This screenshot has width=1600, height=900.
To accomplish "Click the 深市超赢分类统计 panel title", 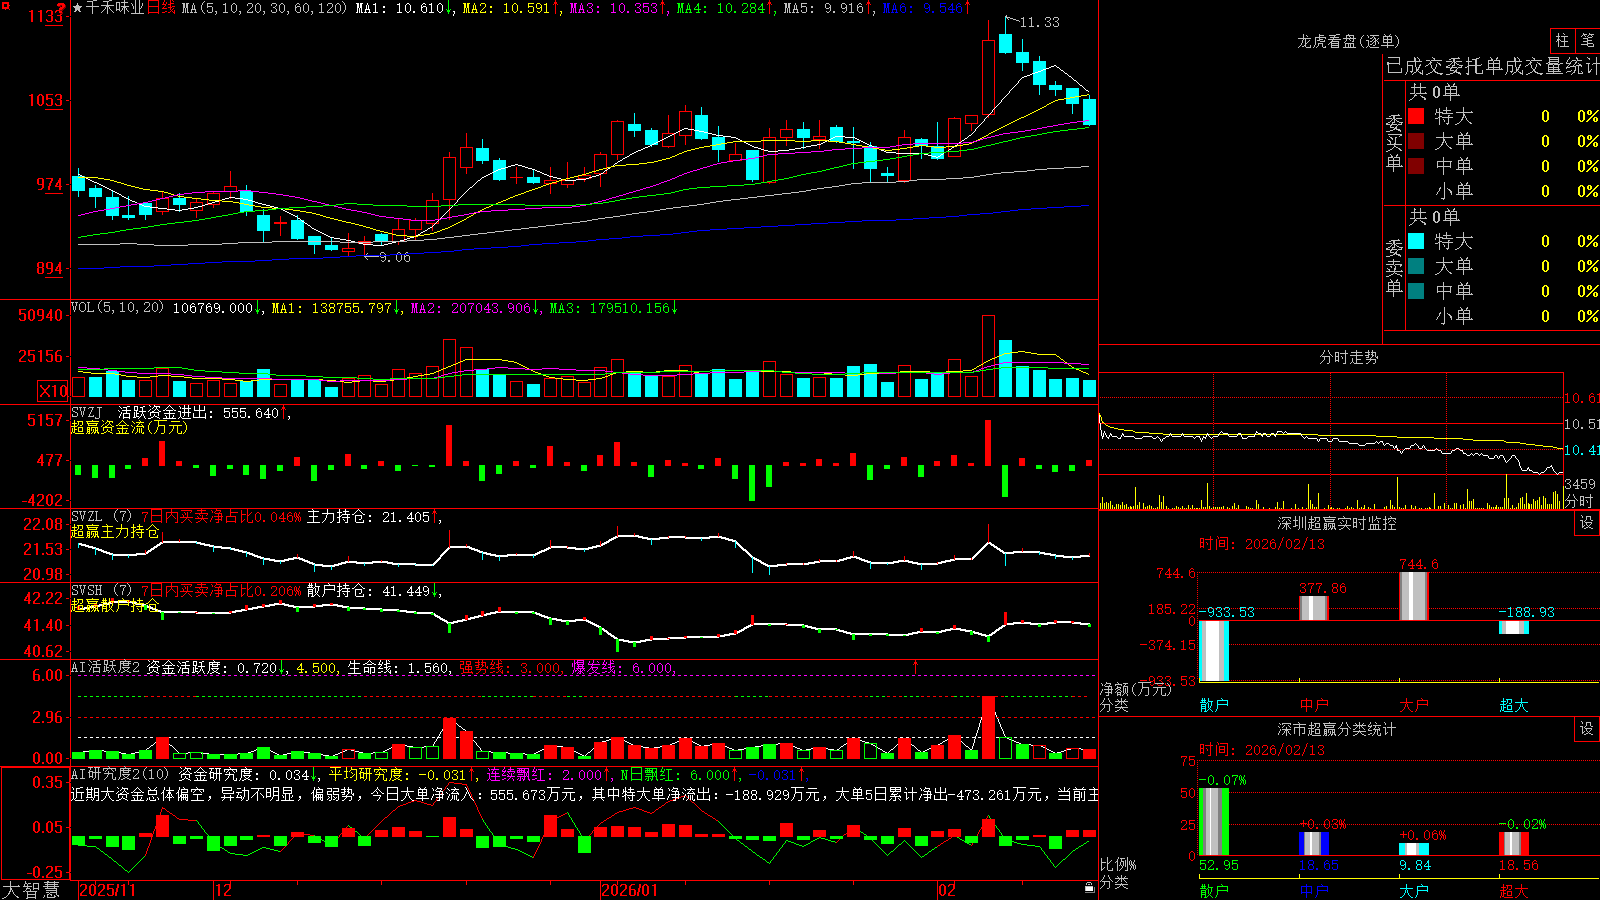I will pos(1337,729).
